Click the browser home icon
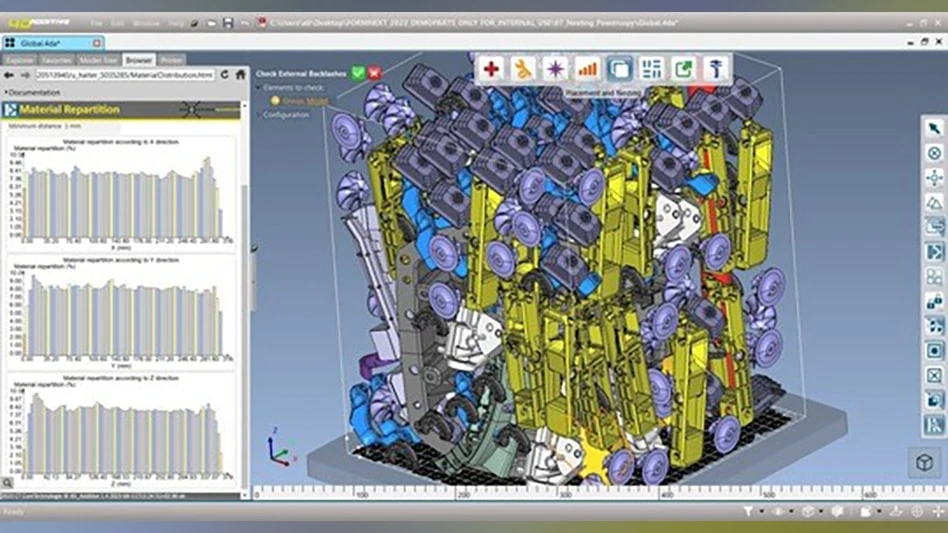Screen dimensions: 948x533 coord(240,74)
